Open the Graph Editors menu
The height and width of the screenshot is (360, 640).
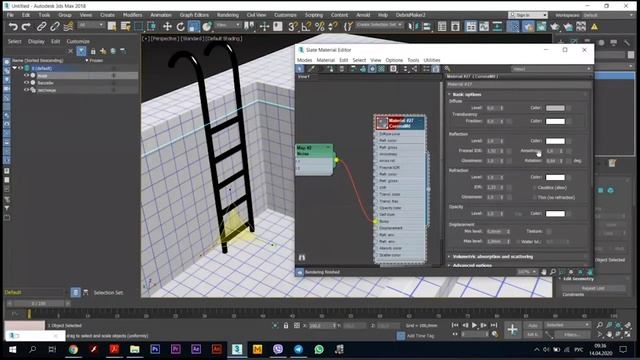[x=194, y=15]
